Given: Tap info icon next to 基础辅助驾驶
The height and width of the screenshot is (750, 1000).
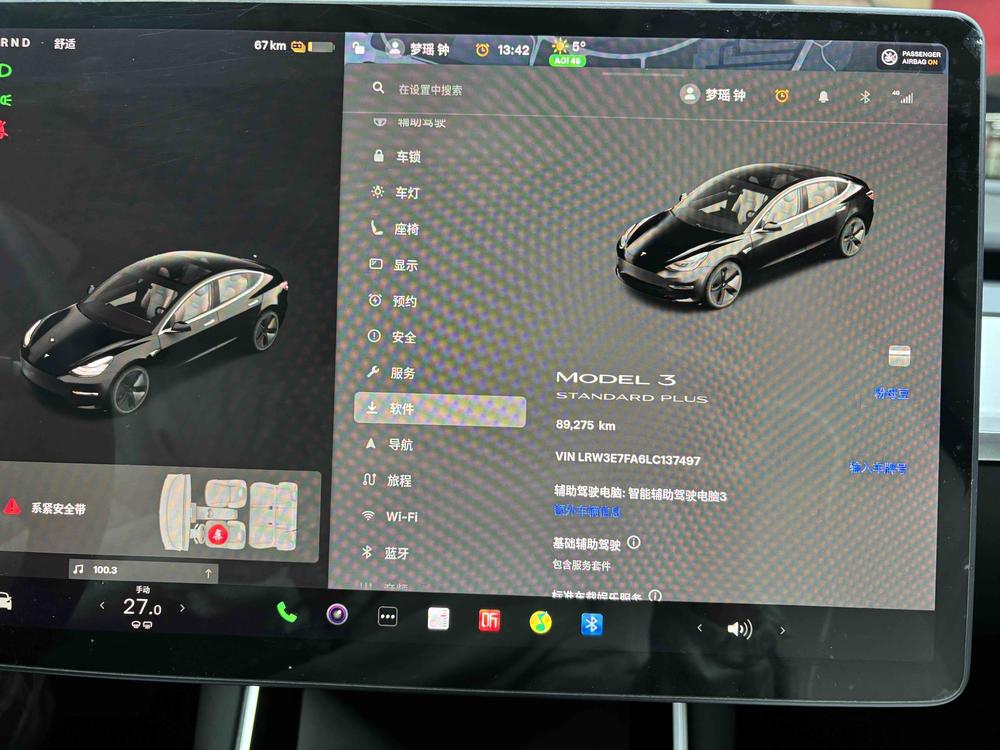Looking at the screenshot, I should click(634, 542).
